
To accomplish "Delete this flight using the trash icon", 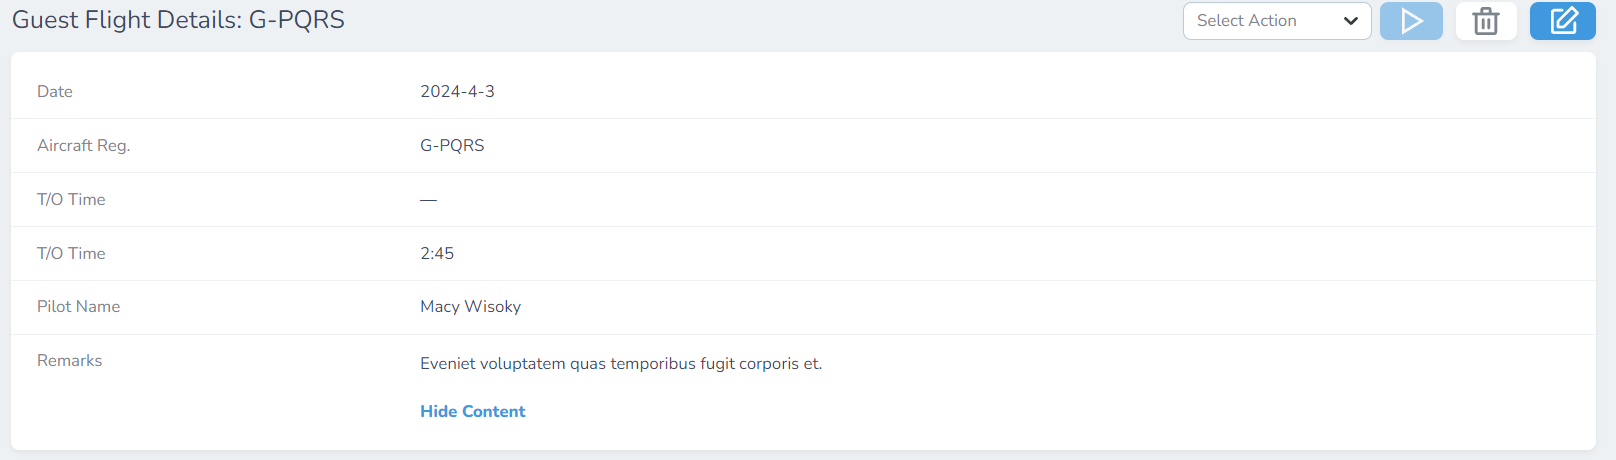I will (1486, 21).
